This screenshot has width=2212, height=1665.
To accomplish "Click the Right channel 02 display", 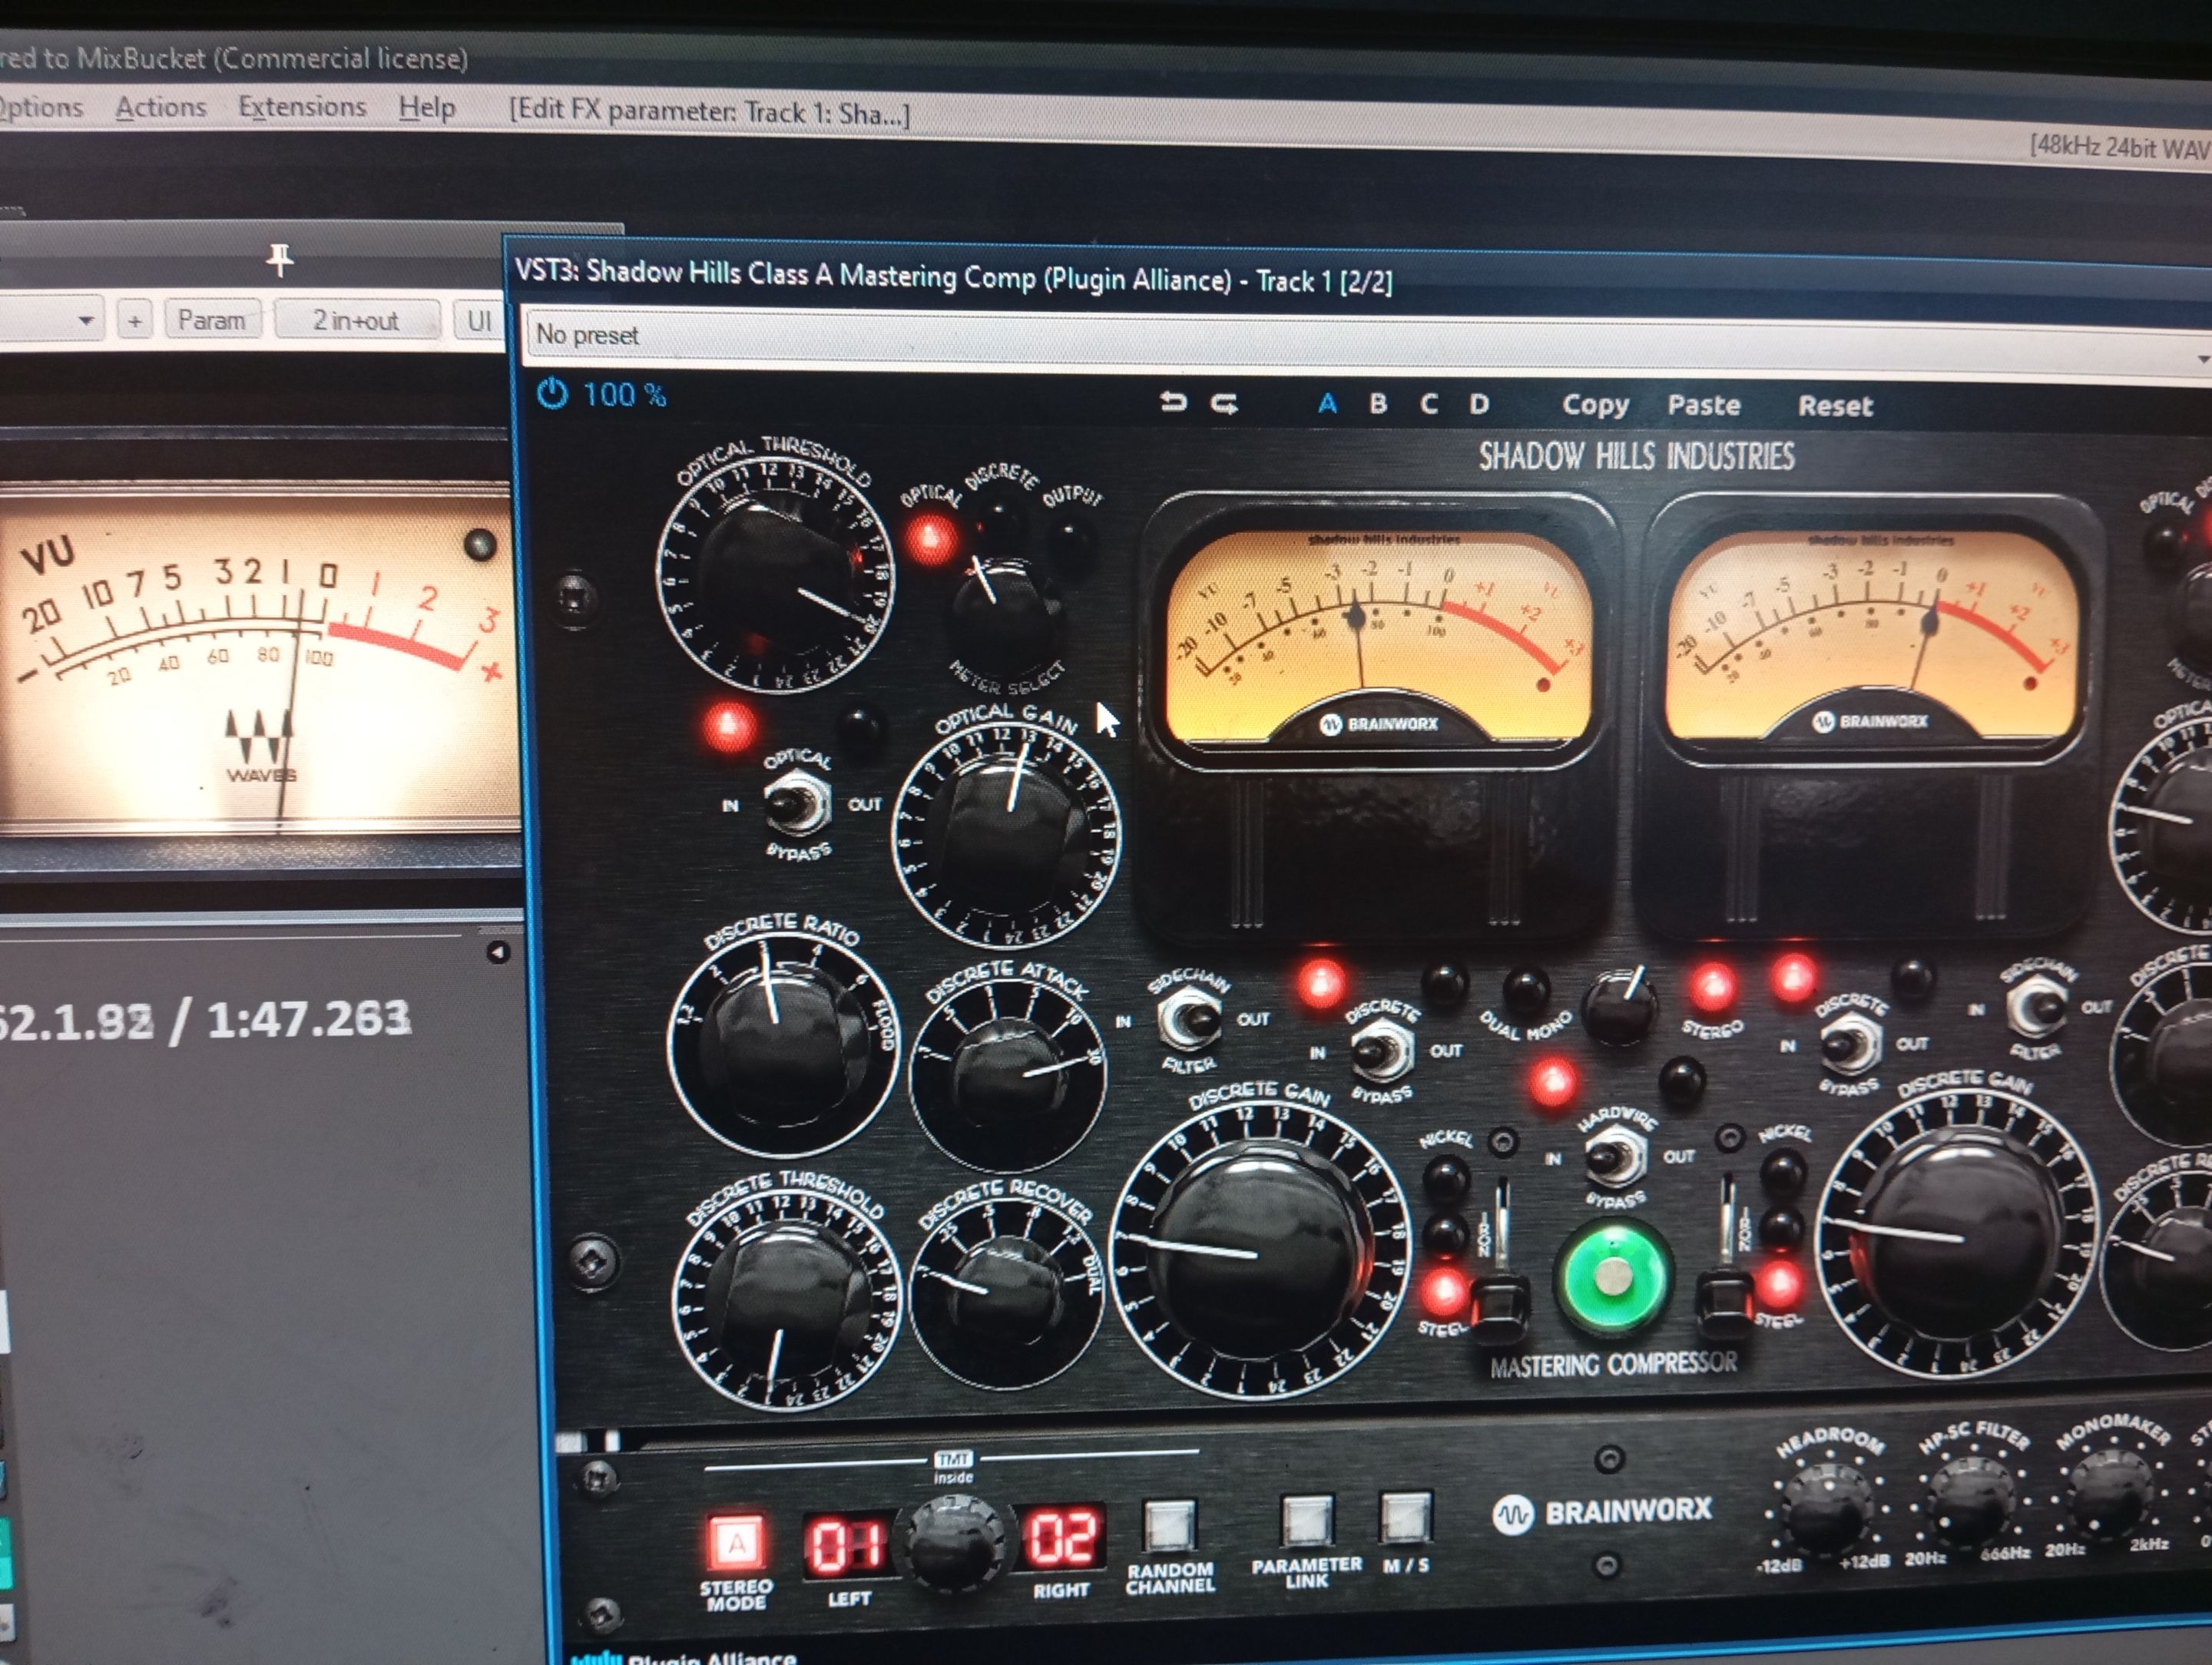I will click(1063, 1537).
